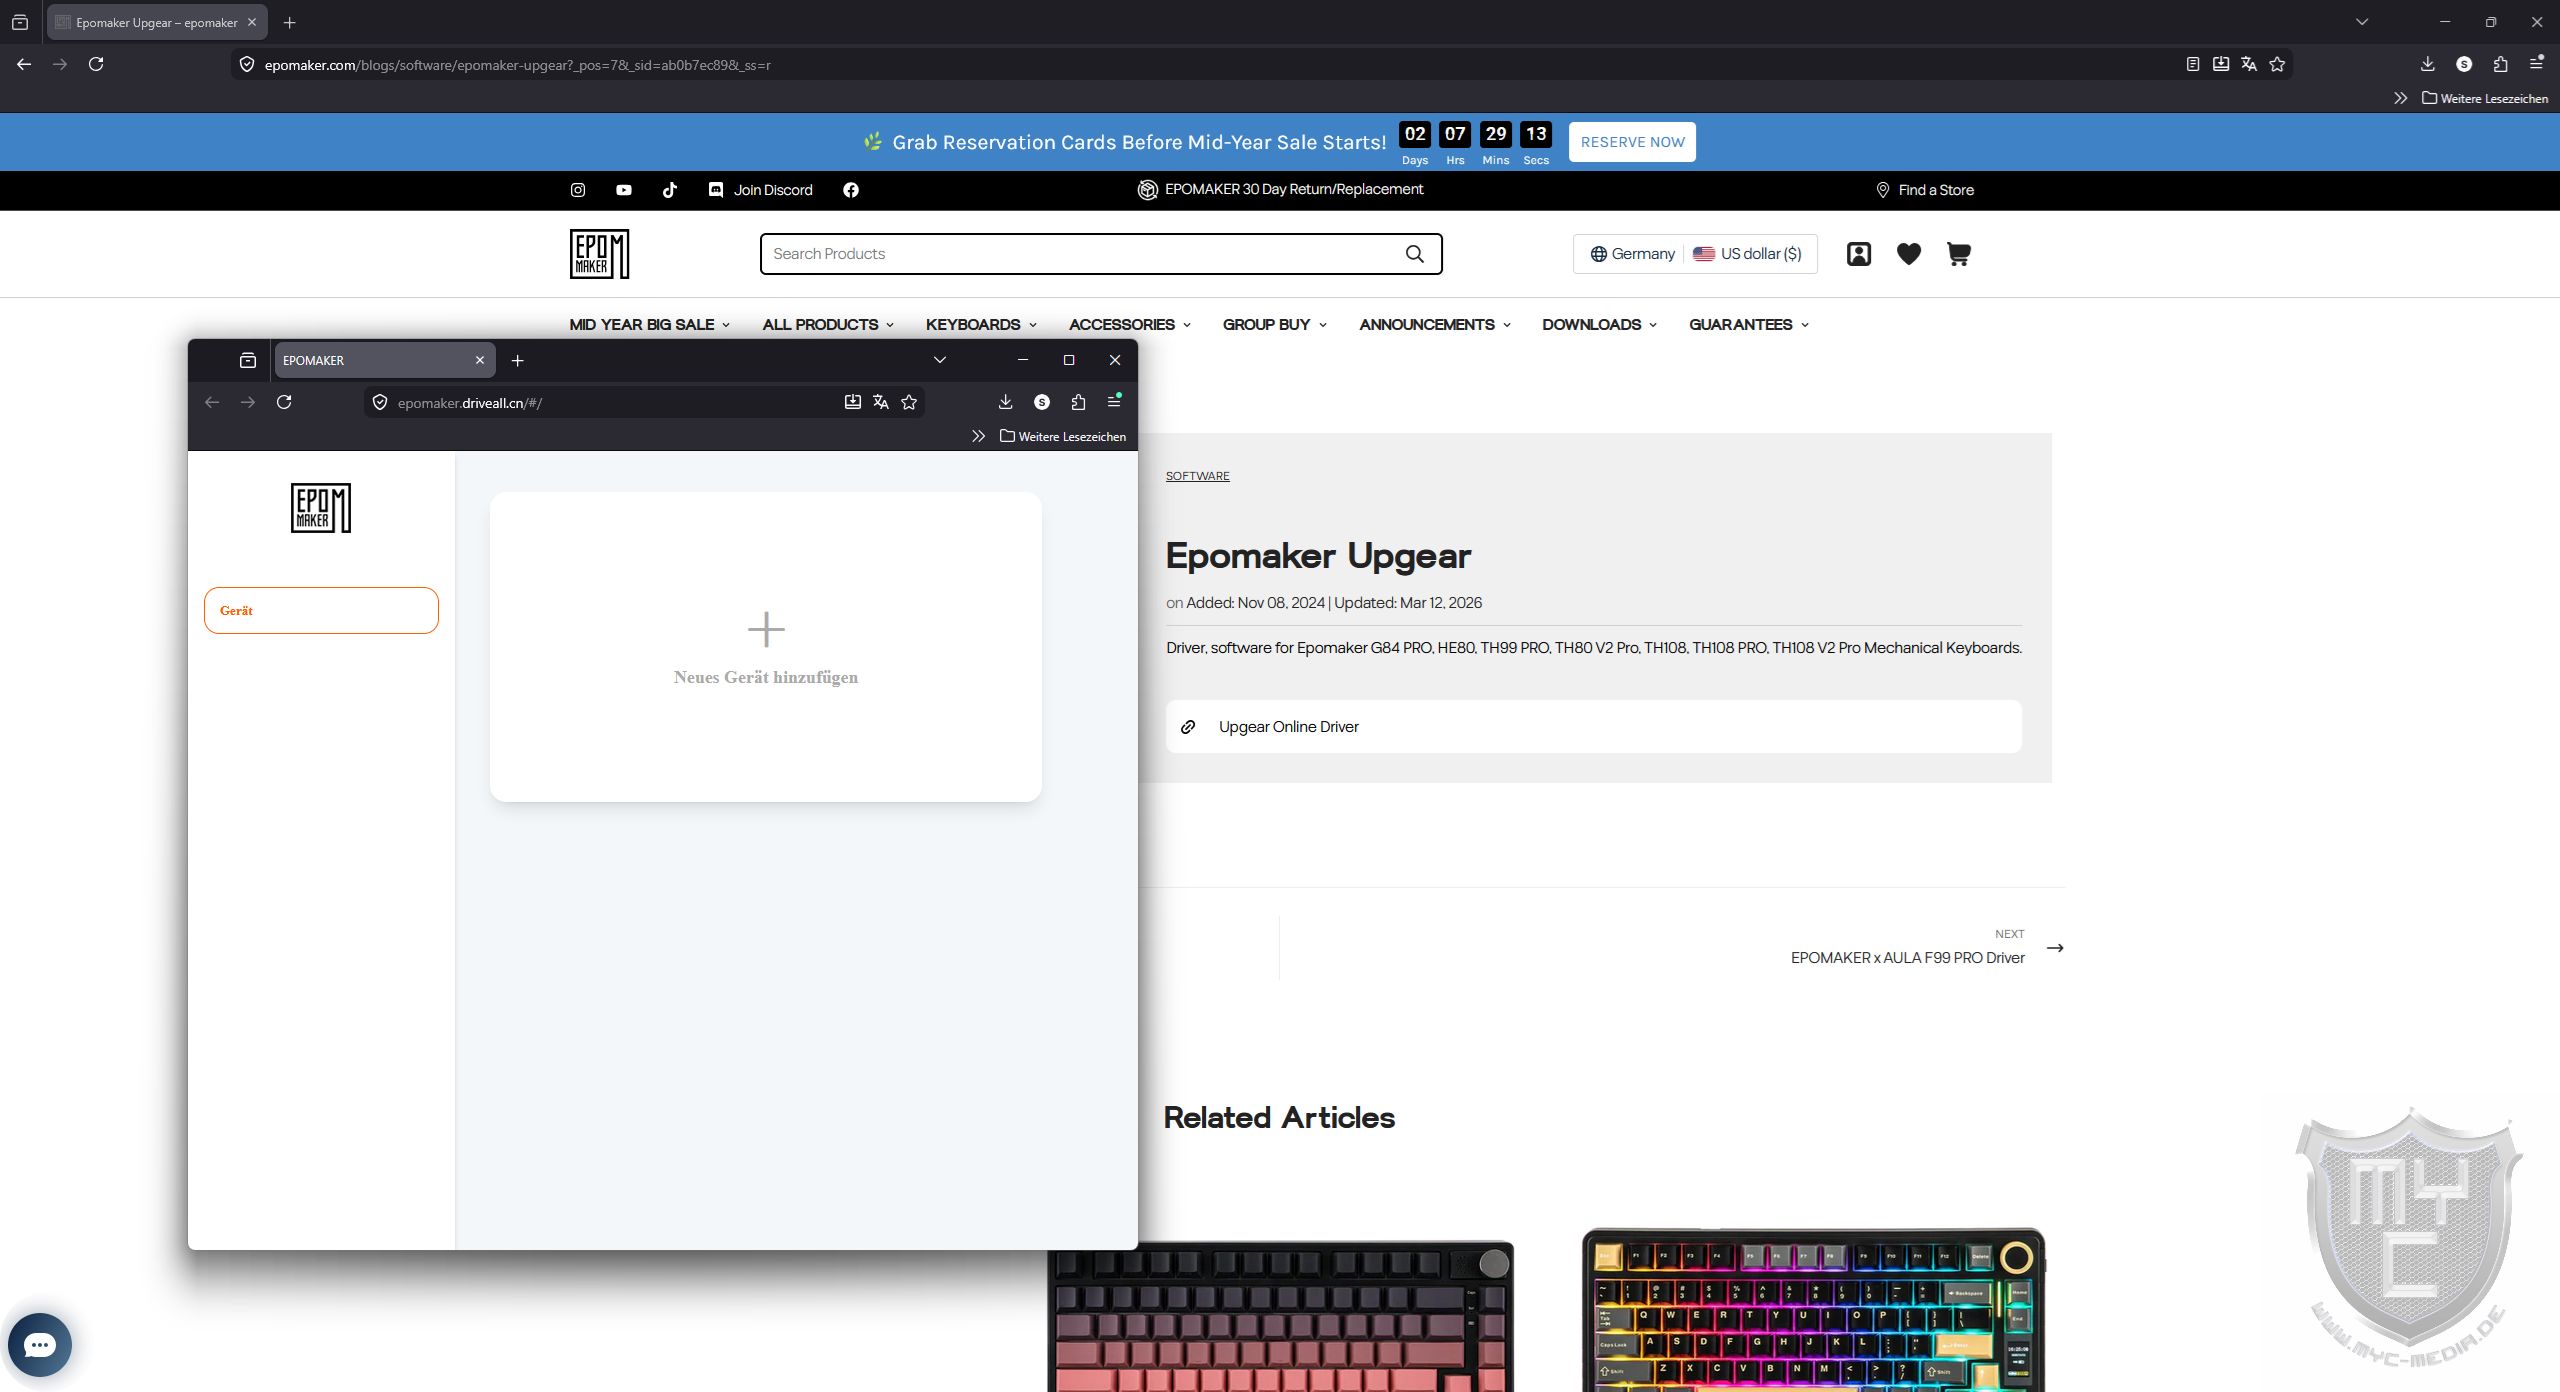Expand ACCESSORIES menu

[1130, 325]
